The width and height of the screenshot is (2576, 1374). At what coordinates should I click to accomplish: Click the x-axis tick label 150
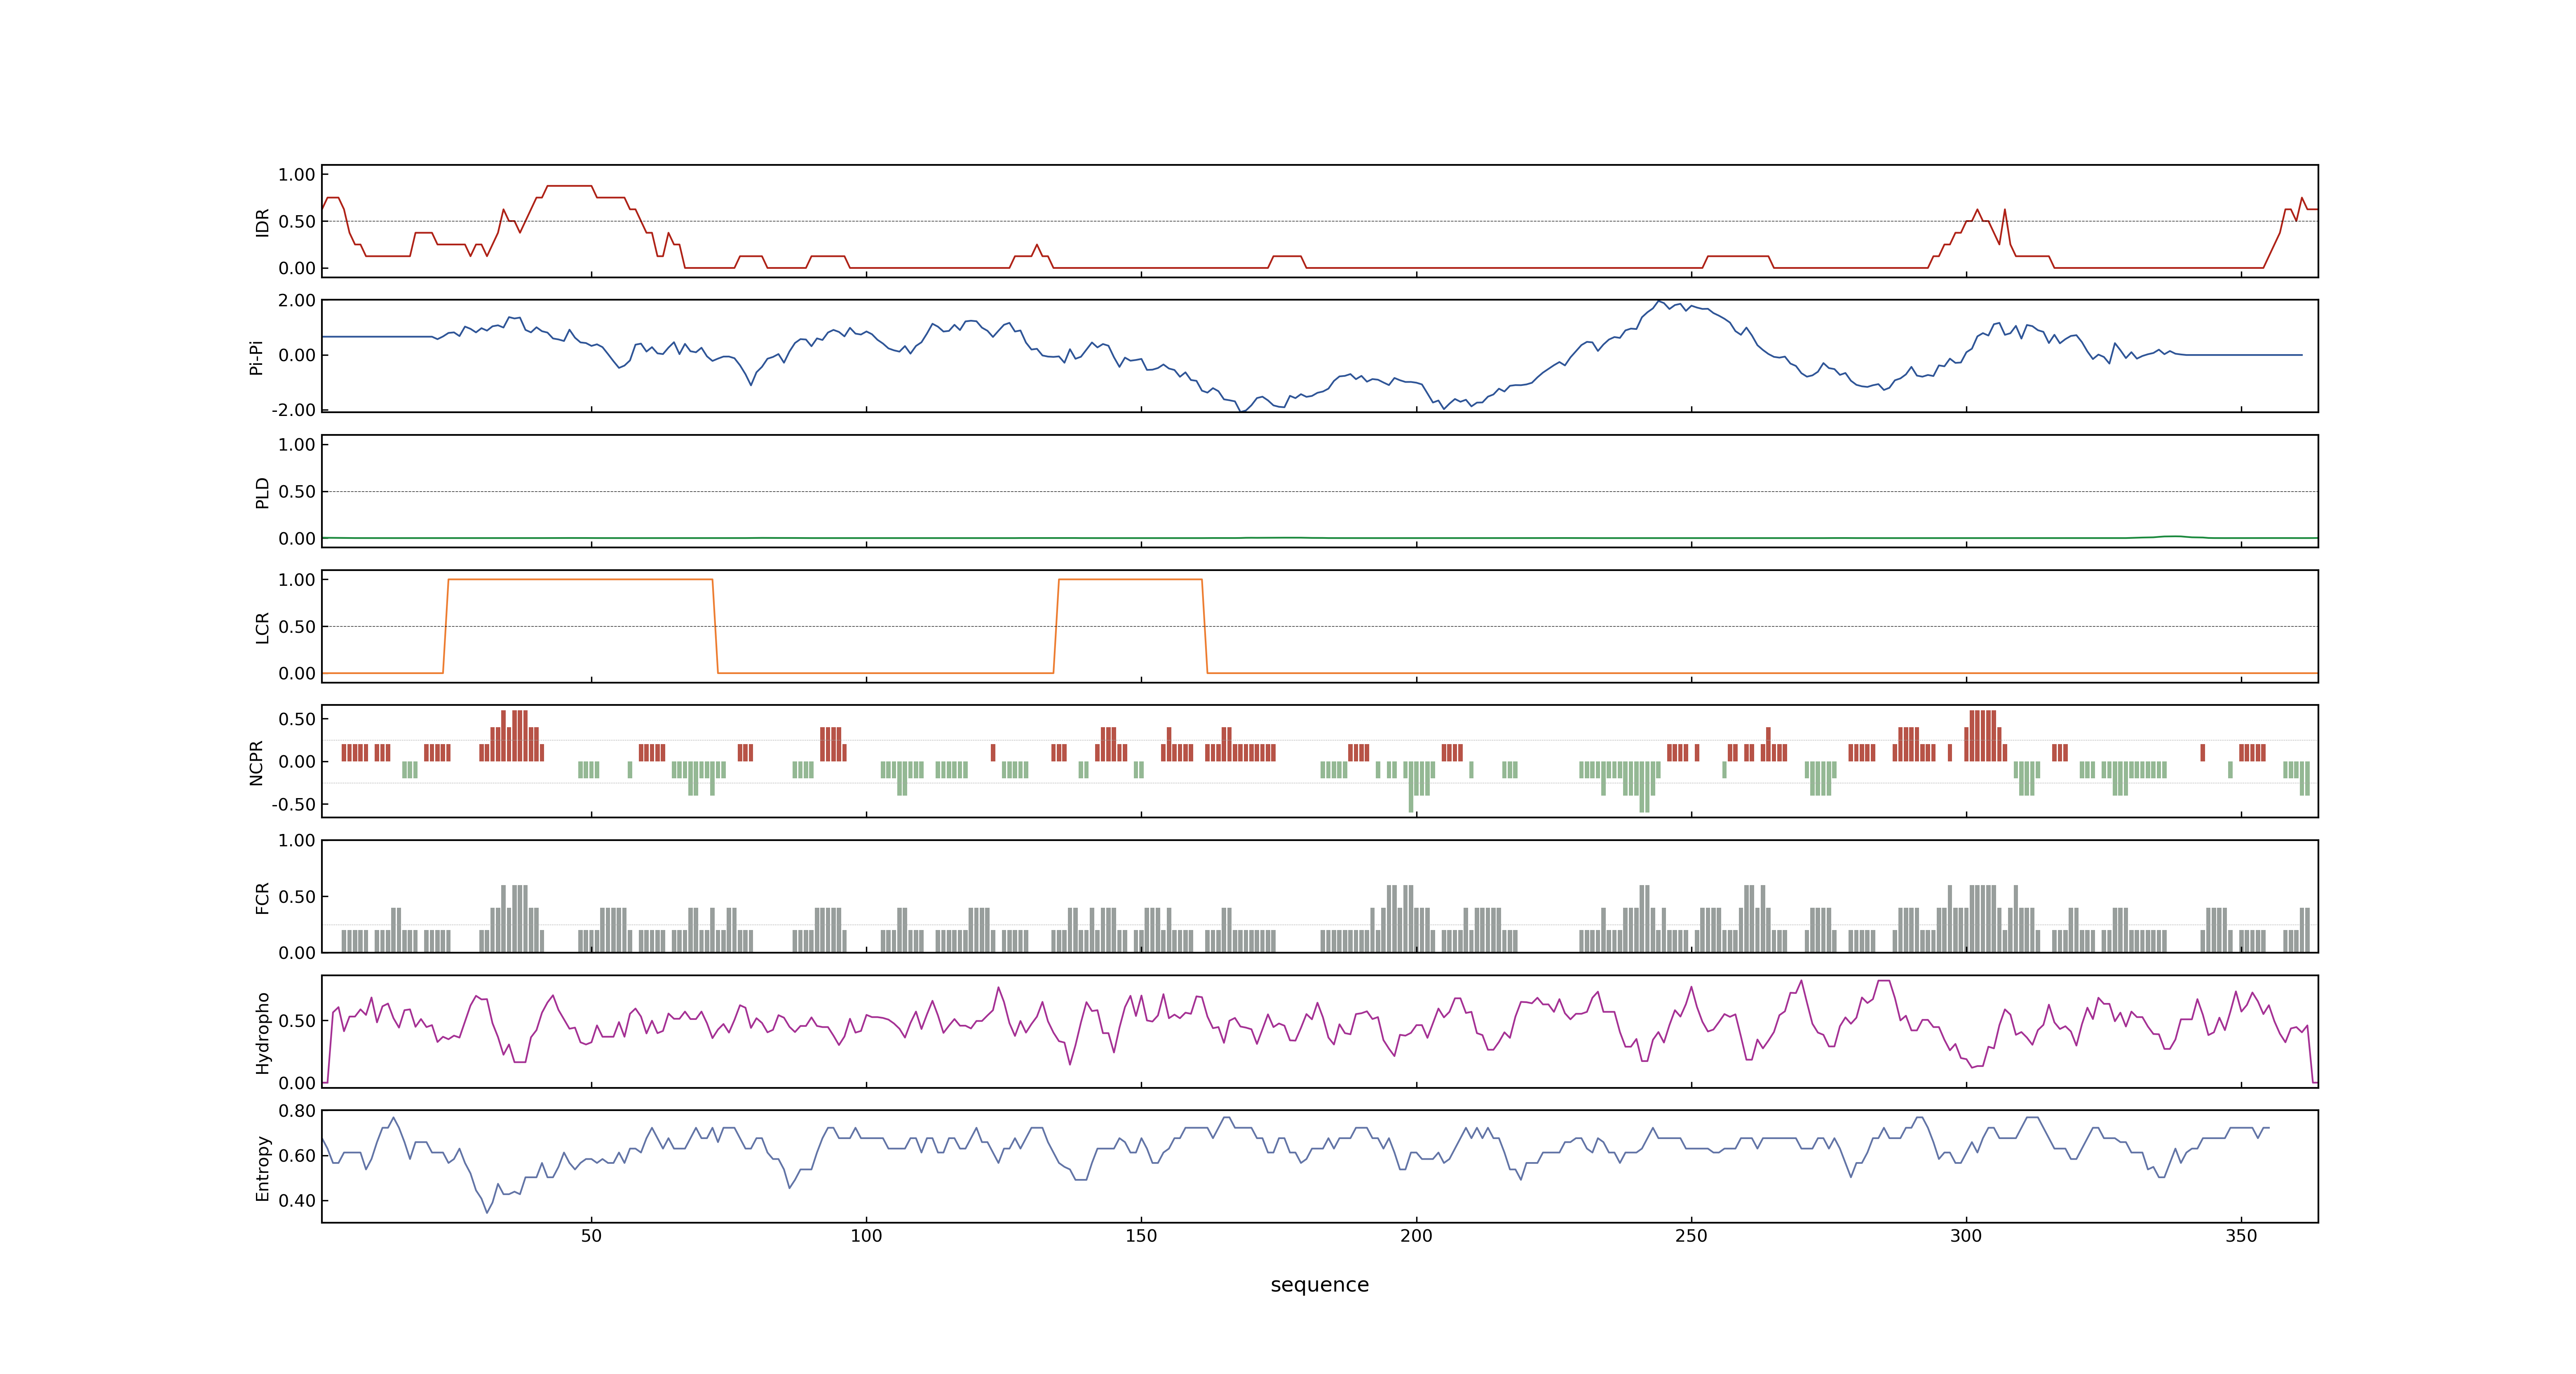1141,1236
